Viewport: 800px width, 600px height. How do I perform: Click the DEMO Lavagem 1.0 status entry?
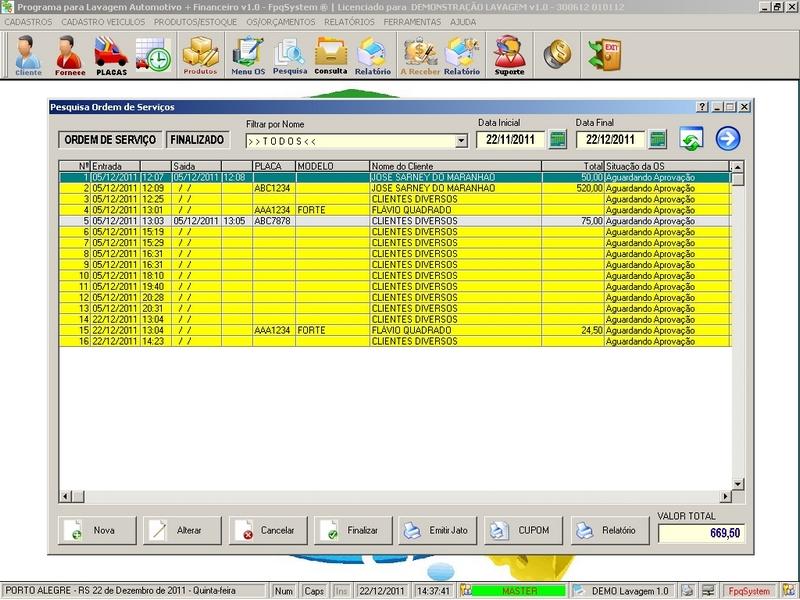coord(624,591)
